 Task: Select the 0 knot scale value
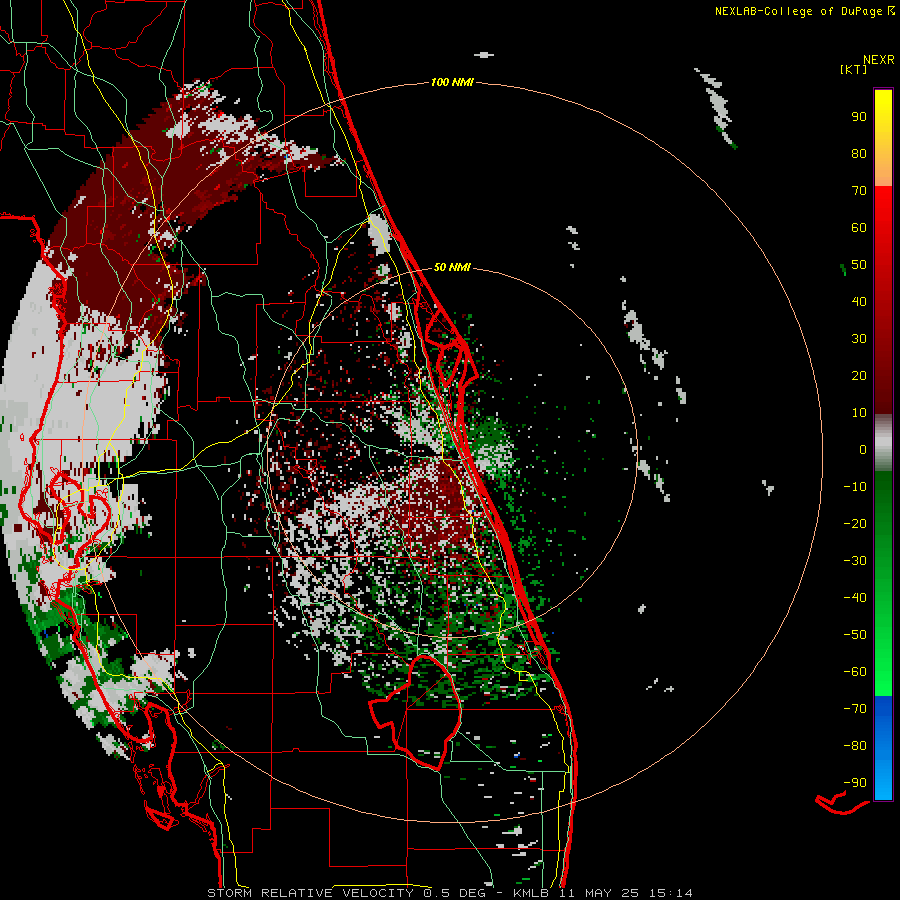[863, 449]
